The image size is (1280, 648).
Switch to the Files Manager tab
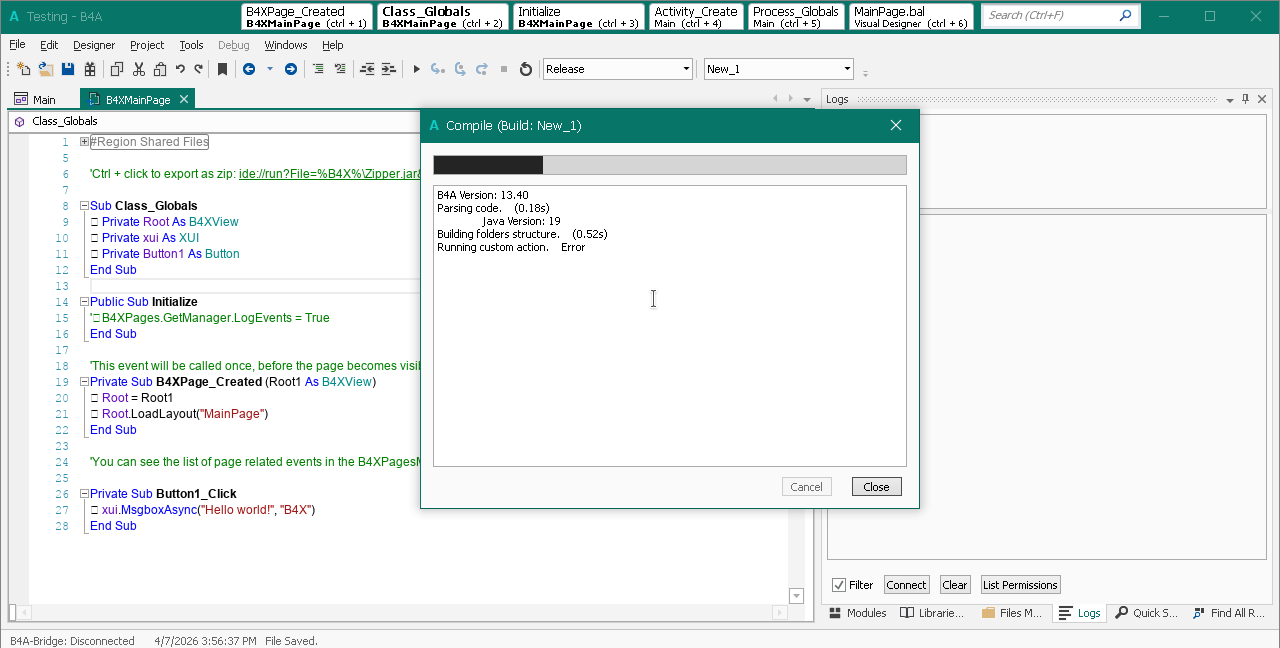coord(1012,613)
